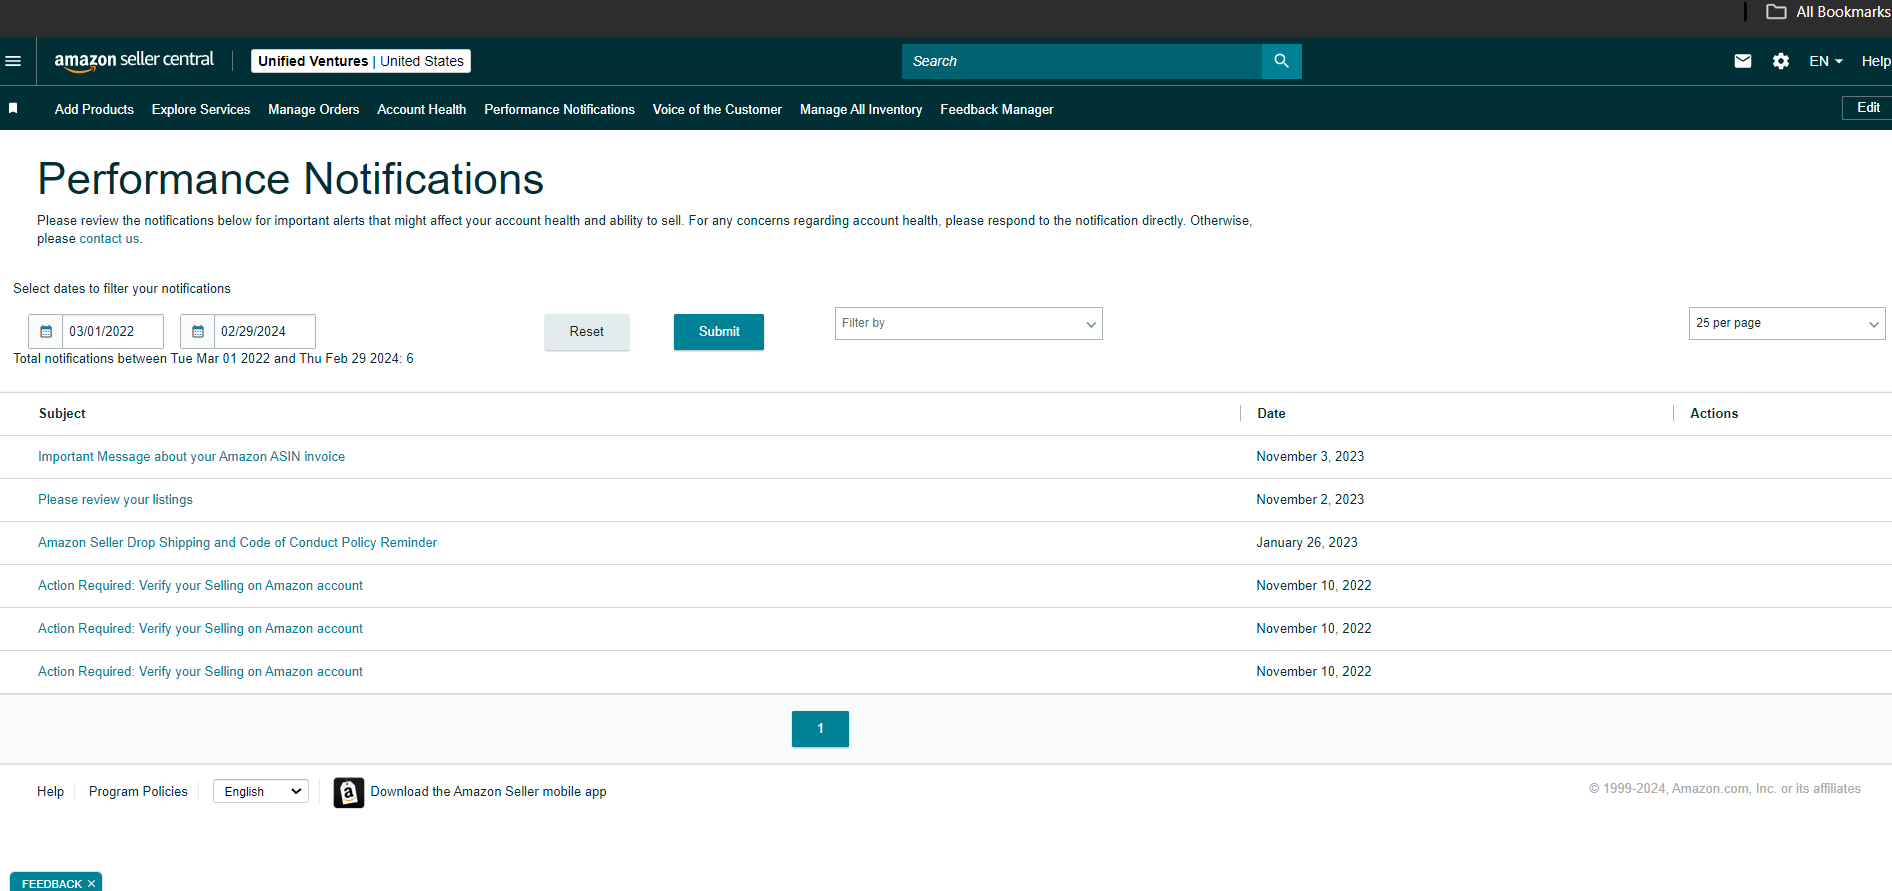
Task: Open the EN language dropdown
Action: [x=1826, y=61]
